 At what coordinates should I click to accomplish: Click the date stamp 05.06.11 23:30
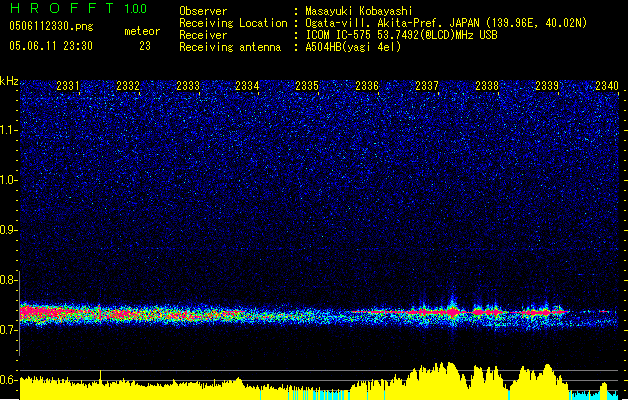pyautogui.click(x=51, y=46)
